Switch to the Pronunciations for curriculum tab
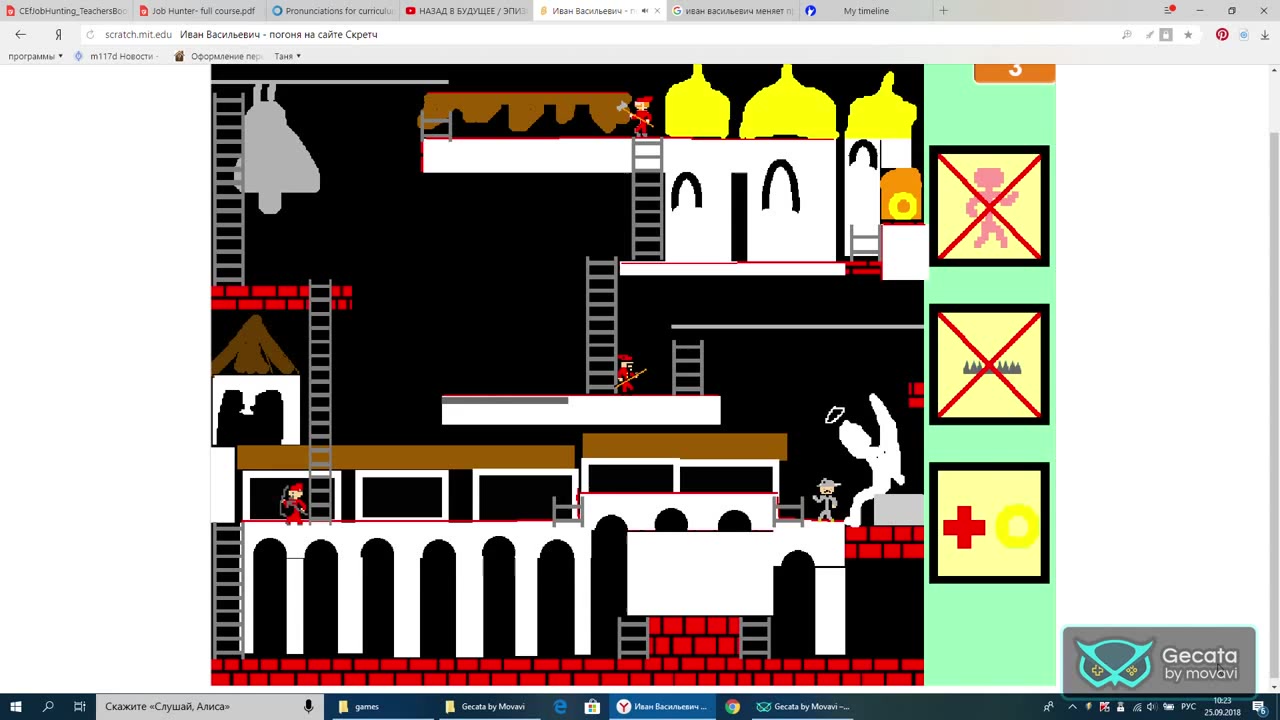Viewport: 1280px width, 720px height. pyautogui.click(x=332, y=11)
